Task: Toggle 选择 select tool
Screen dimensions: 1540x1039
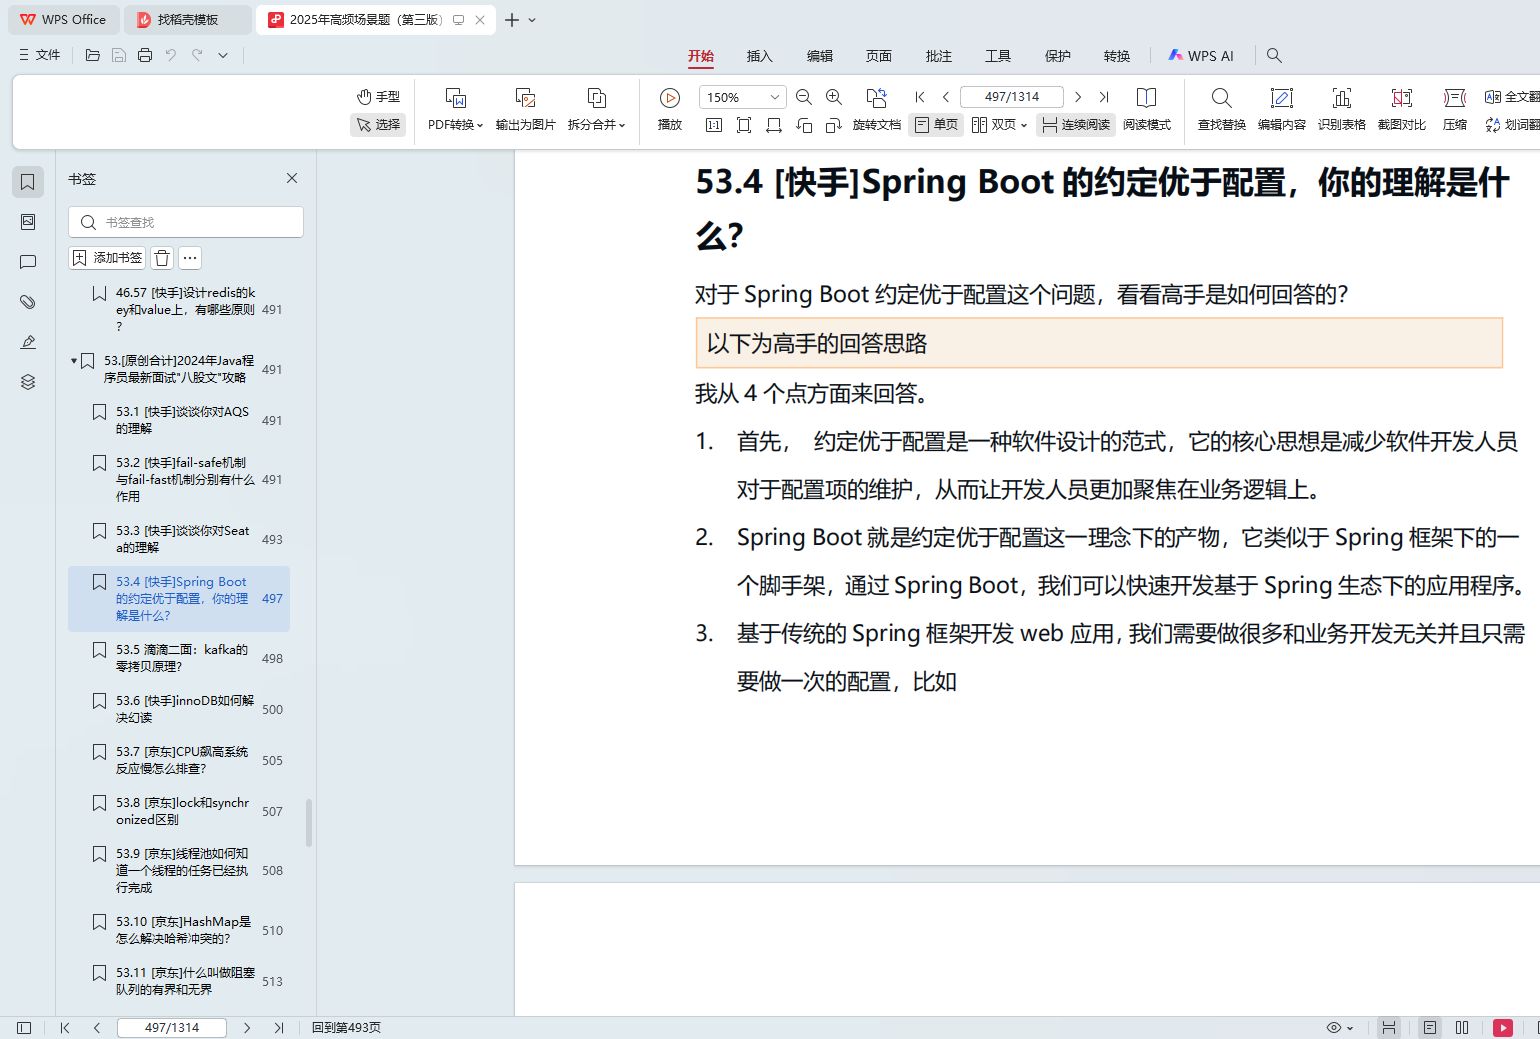Action: [x=379, y=125]
